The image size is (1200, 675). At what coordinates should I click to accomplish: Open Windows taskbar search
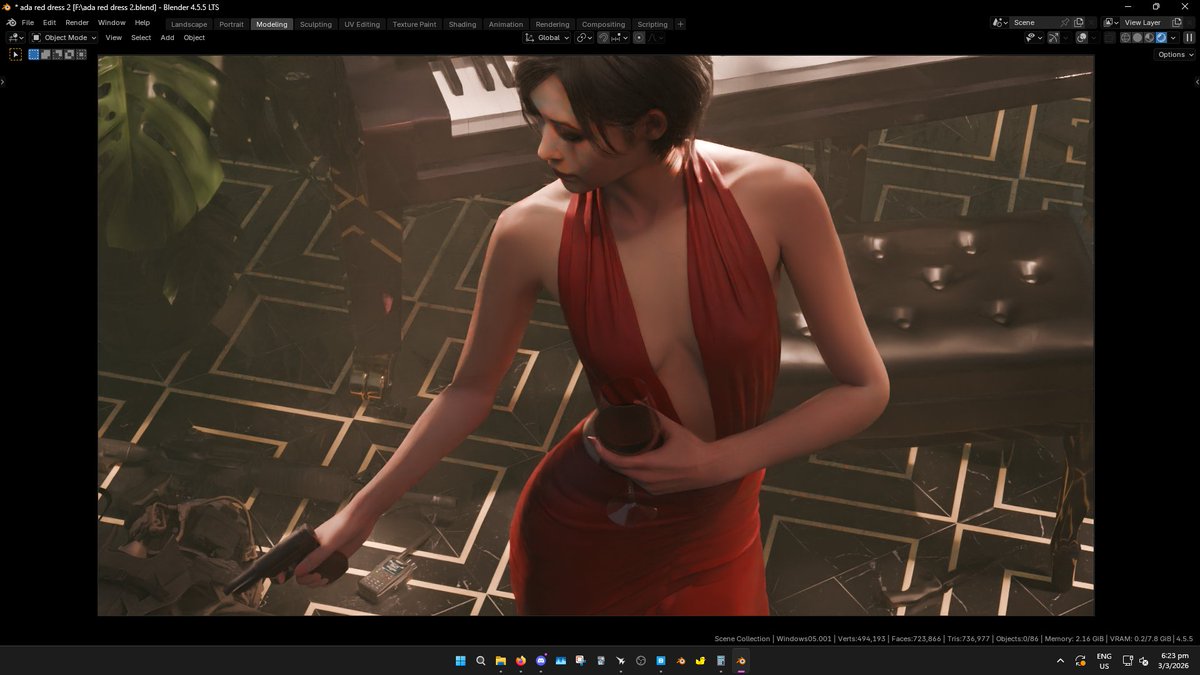481,661
